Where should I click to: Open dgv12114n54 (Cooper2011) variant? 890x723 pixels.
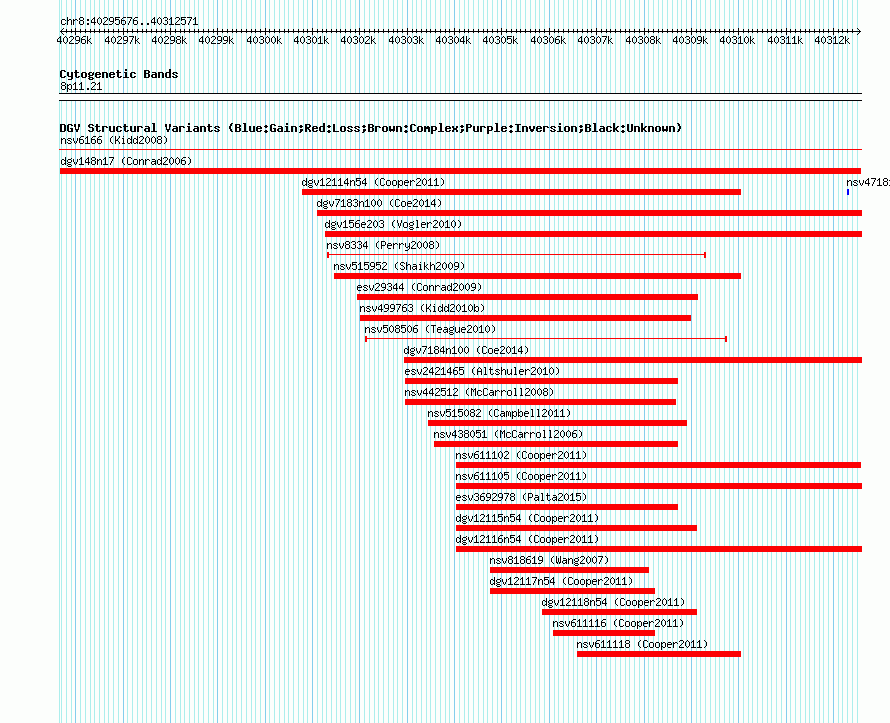tap(373, 182)
